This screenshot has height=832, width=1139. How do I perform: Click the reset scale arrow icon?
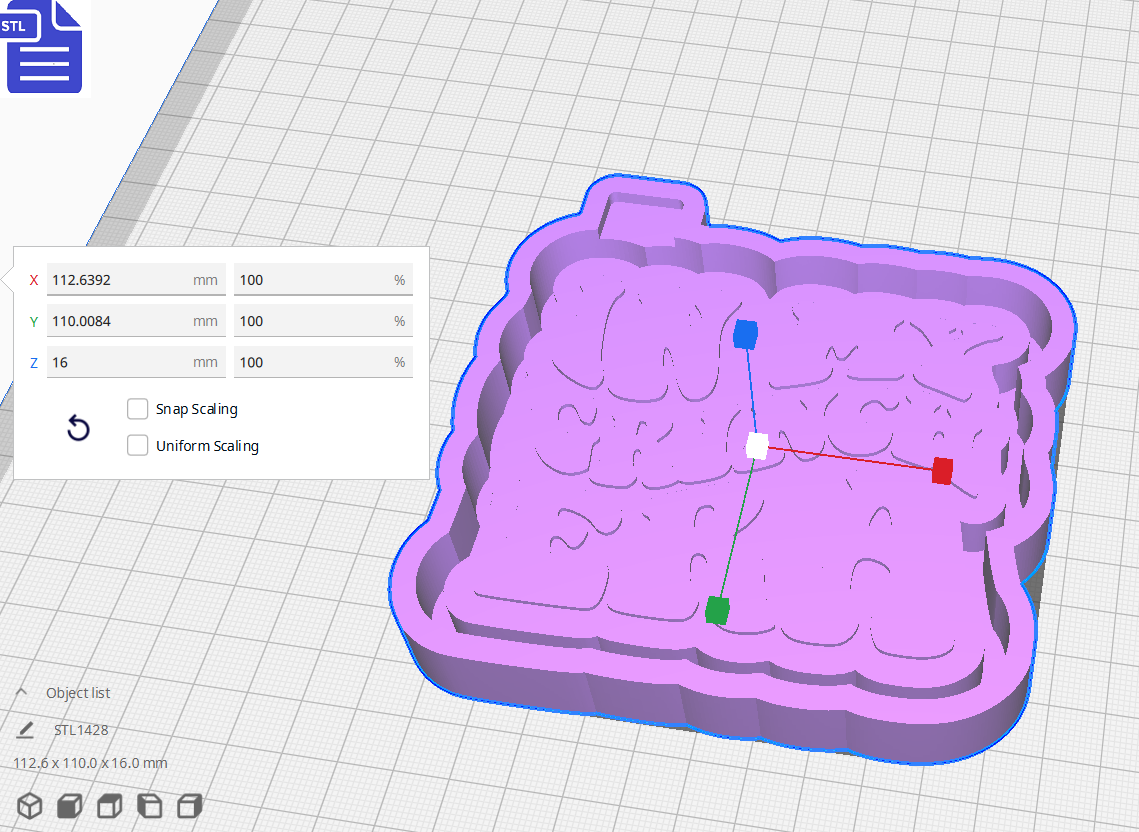pyautogui.click(x=77, y=427)
